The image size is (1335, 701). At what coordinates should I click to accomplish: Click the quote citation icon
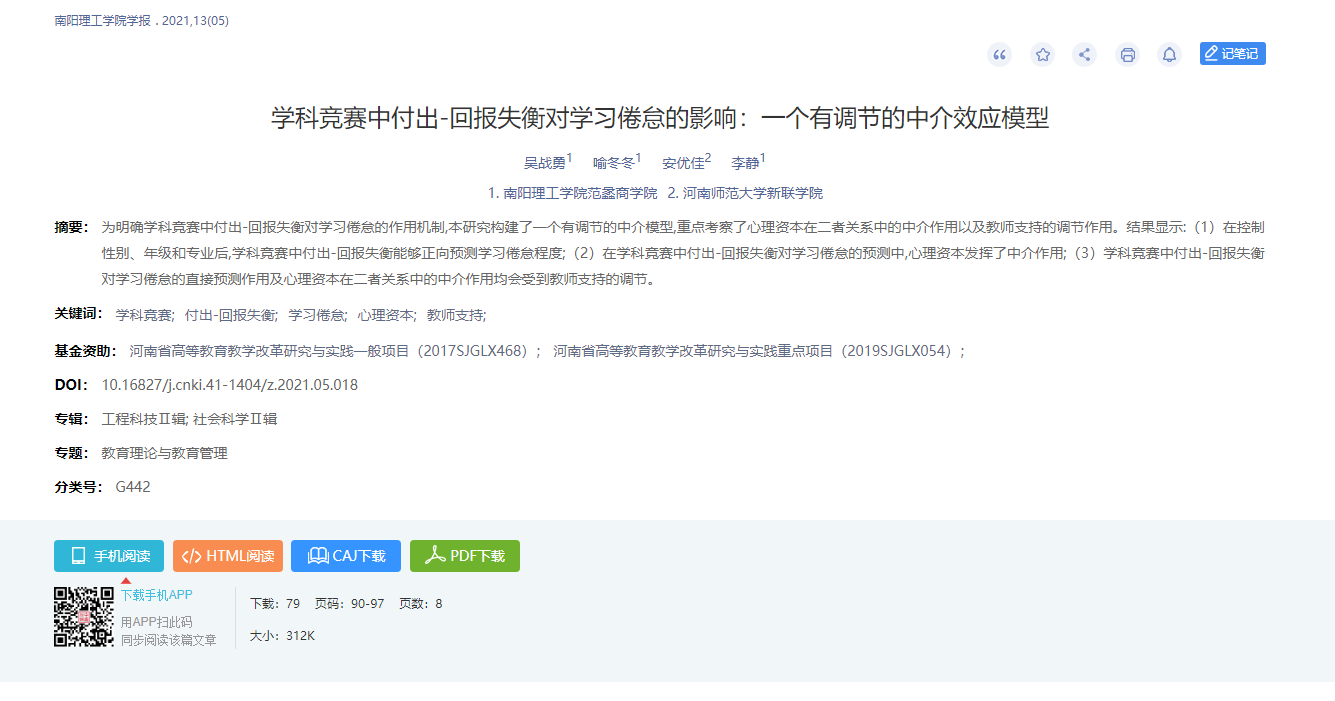coord(999,55)
